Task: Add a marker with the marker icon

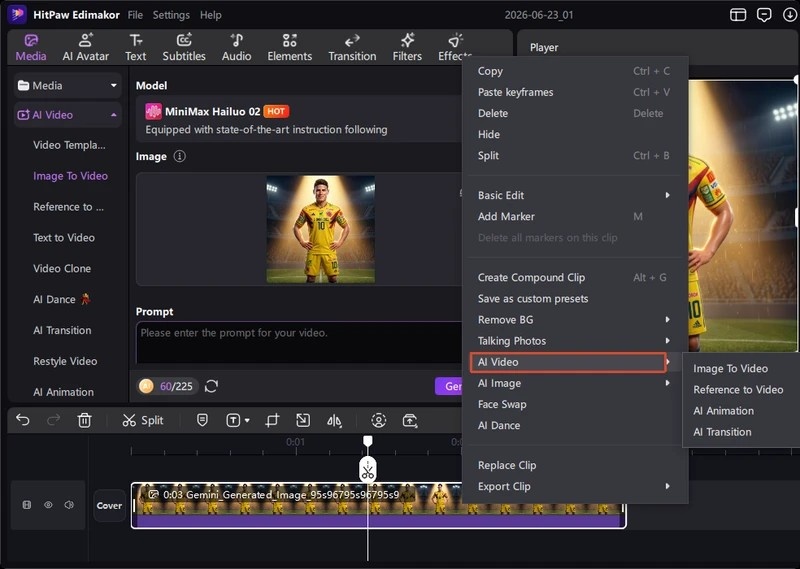Action: (202, 420)
